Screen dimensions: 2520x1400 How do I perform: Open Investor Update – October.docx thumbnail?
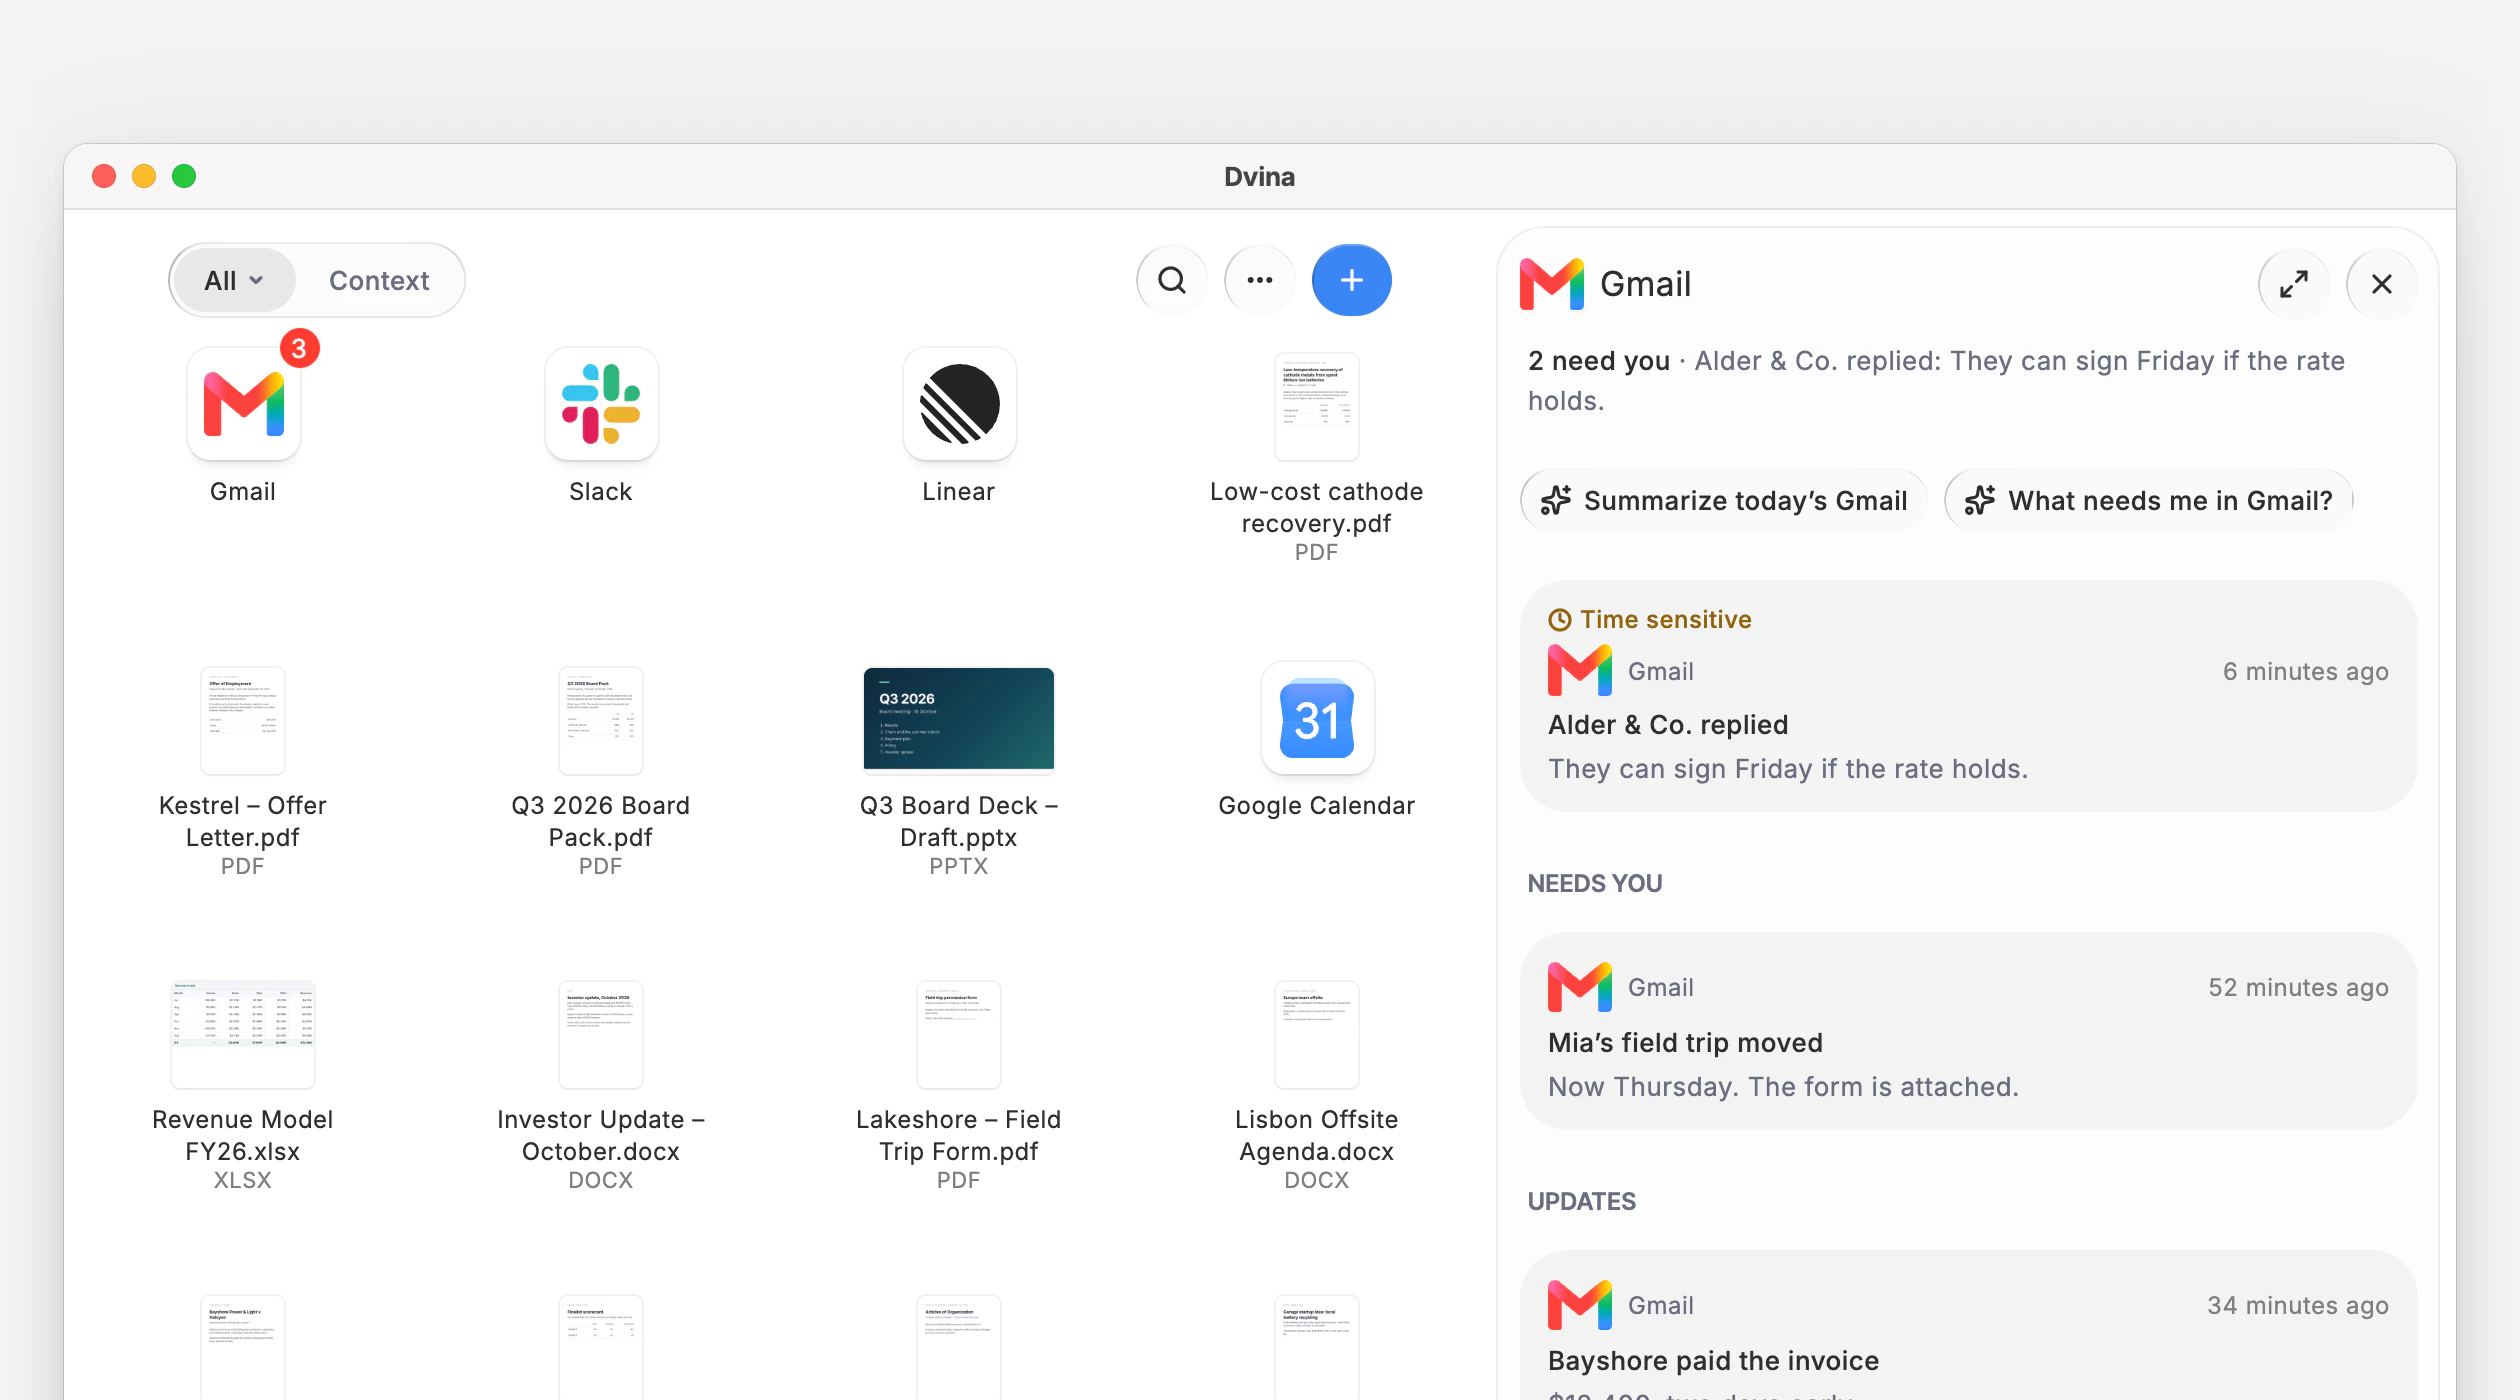click(x=601, y=1034)
